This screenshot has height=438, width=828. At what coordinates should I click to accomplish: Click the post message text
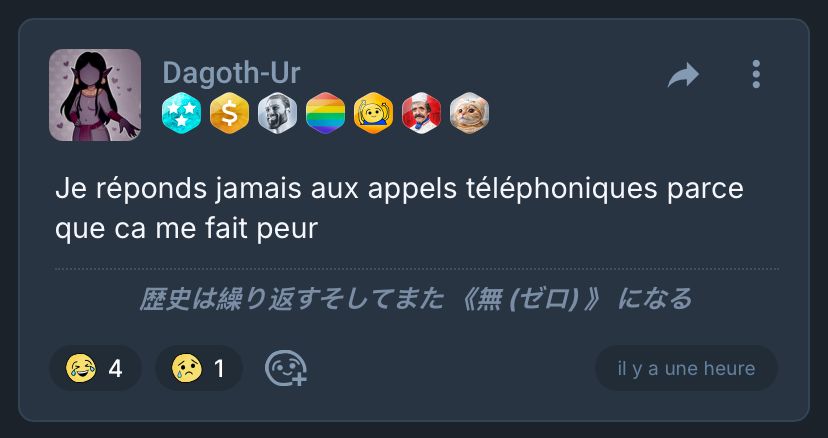(x=399, y=209)
